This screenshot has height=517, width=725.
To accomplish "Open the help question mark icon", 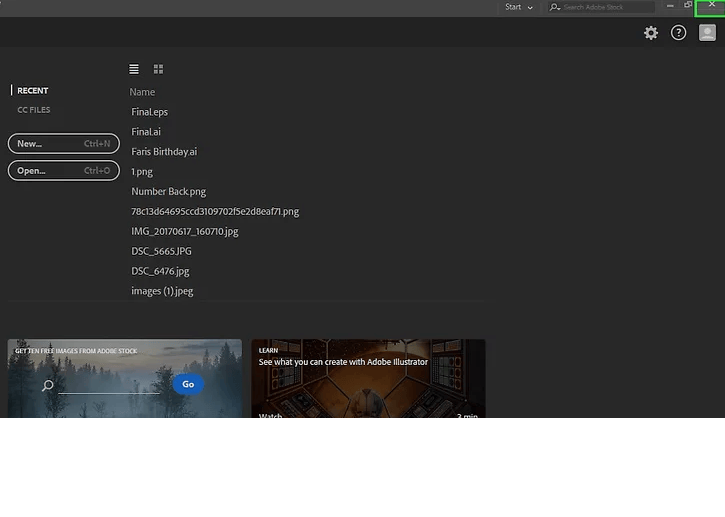I will click(x=679, y=33).
